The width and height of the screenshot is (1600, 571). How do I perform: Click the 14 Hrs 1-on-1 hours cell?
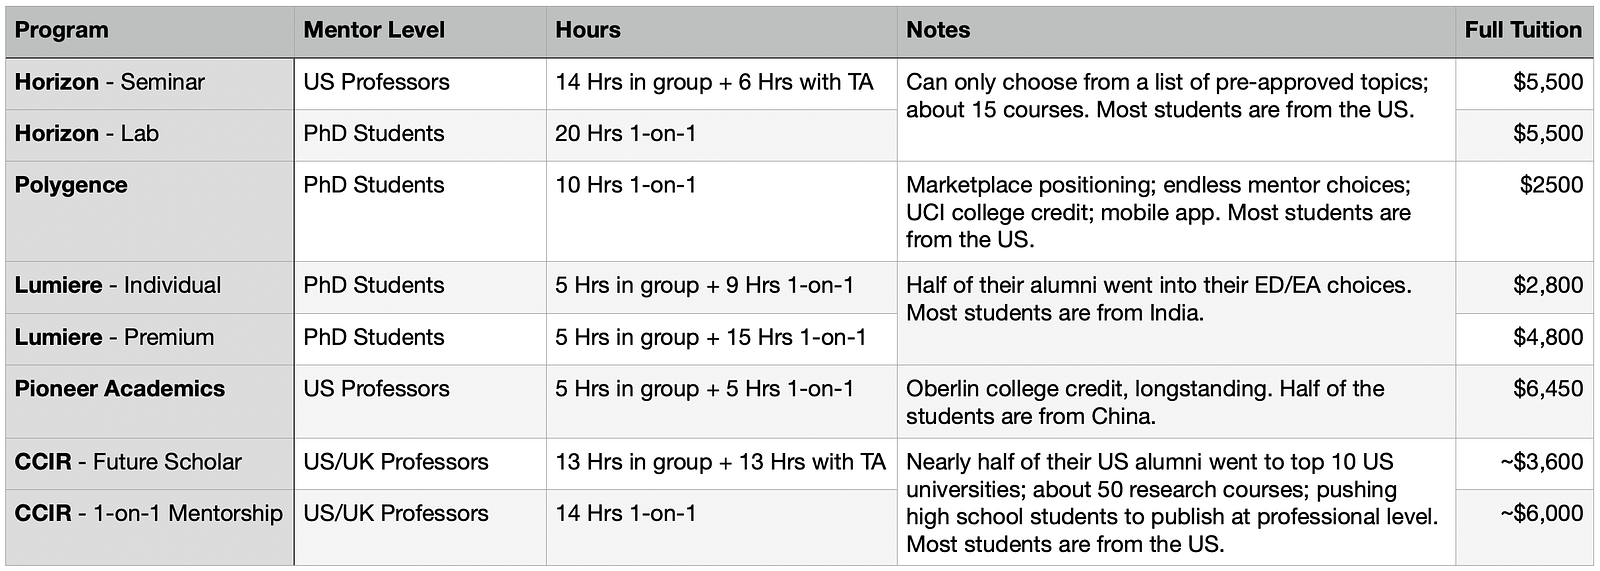pyautogui.click(x=721, y=527)
